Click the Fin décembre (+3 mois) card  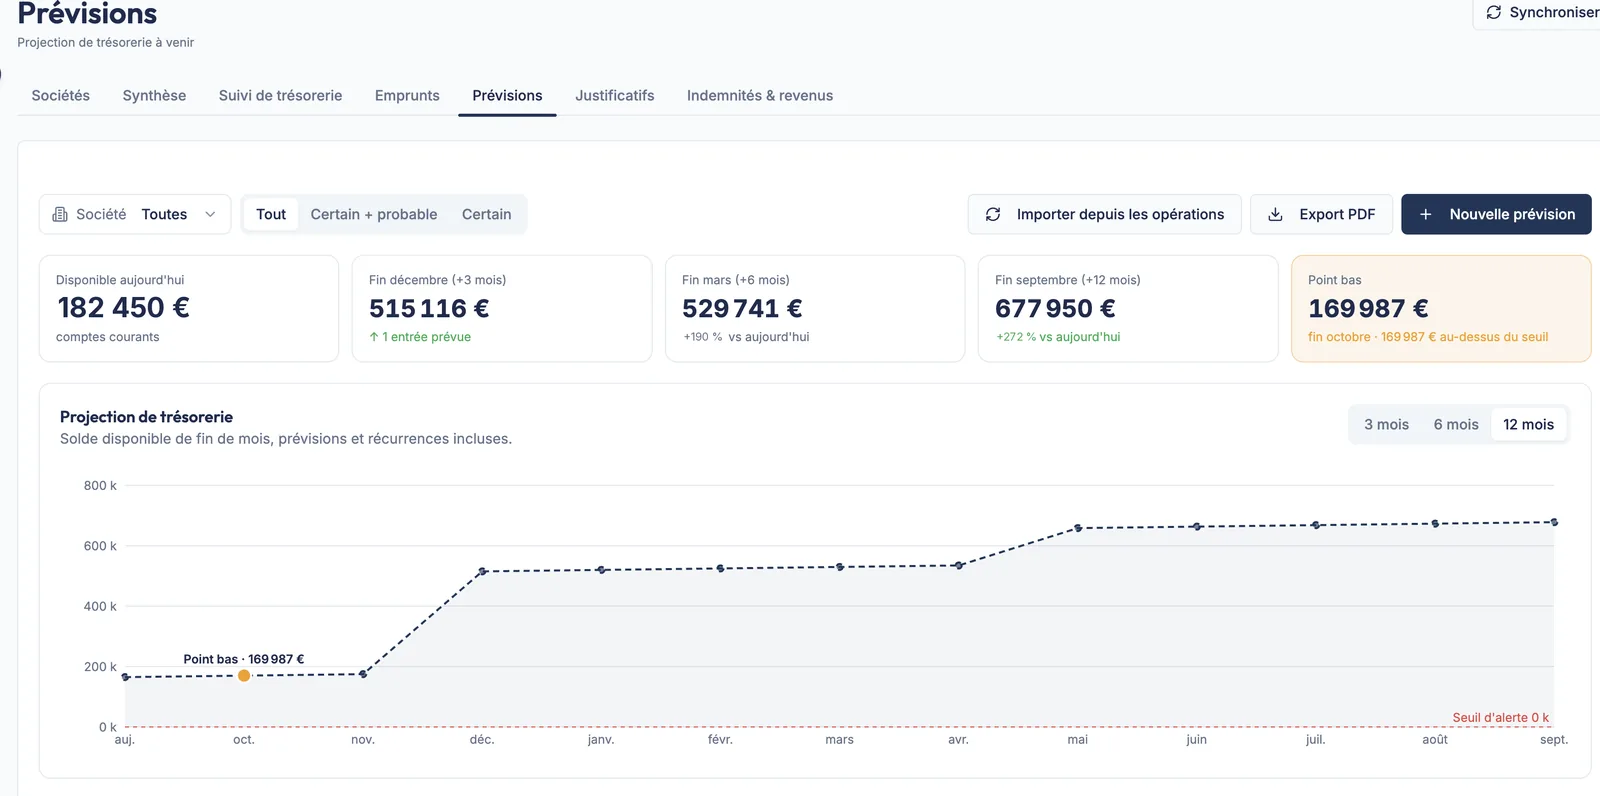502,309
